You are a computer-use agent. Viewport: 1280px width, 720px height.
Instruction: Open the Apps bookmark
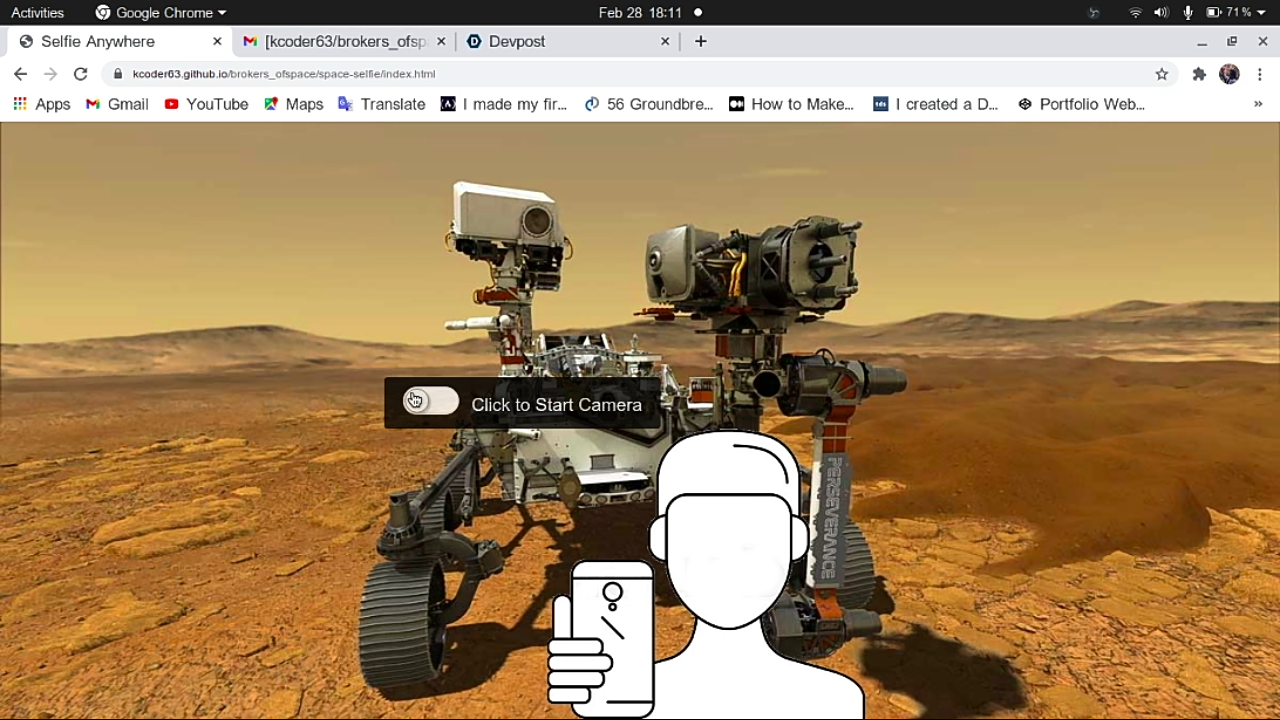[x=41, y=104]
